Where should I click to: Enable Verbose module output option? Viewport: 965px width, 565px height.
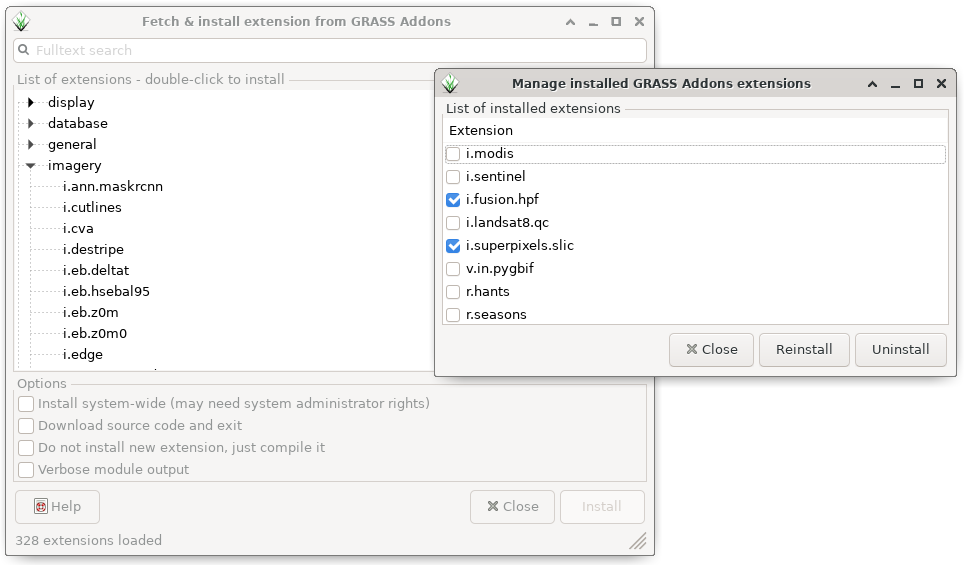point(26,470)
